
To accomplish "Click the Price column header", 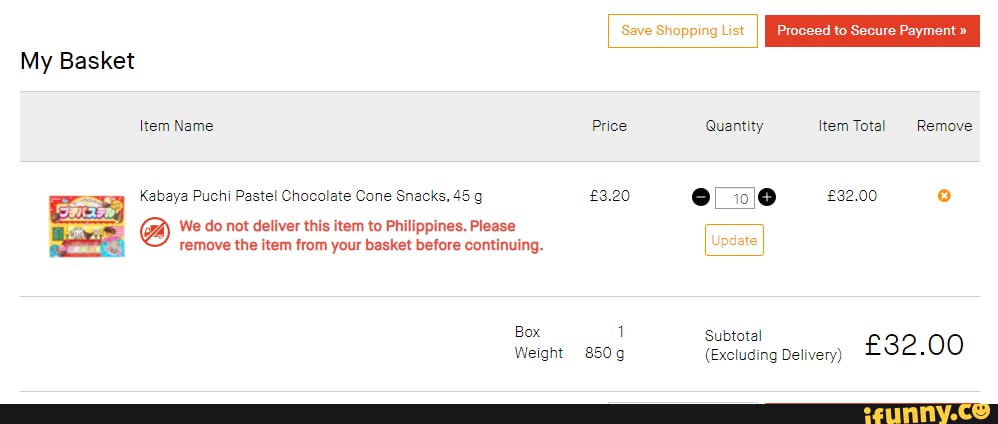I will click(x=609, y=126).
